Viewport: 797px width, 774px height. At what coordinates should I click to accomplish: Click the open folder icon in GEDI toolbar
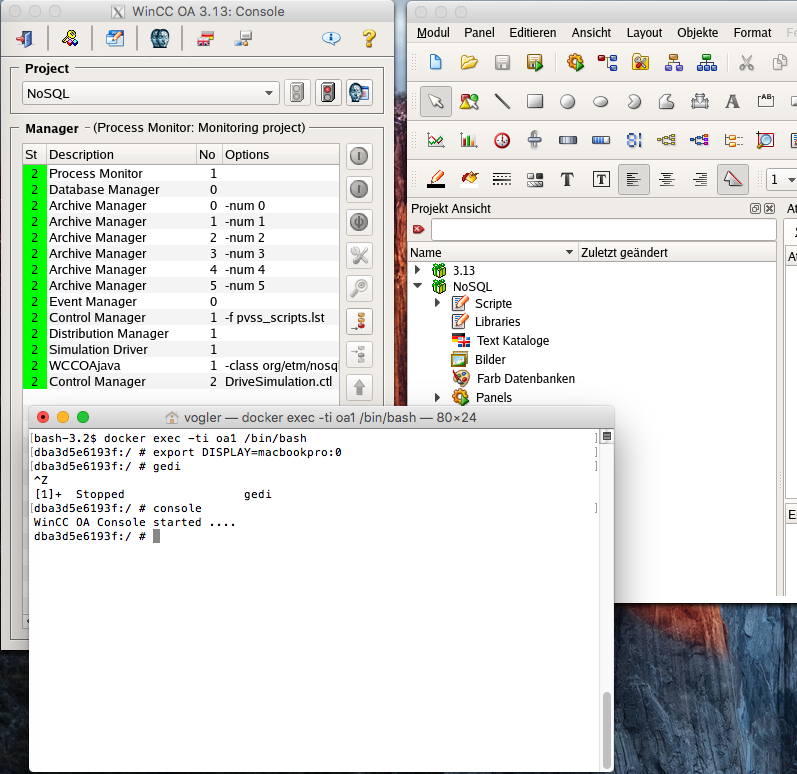click(x=469, y=63)
